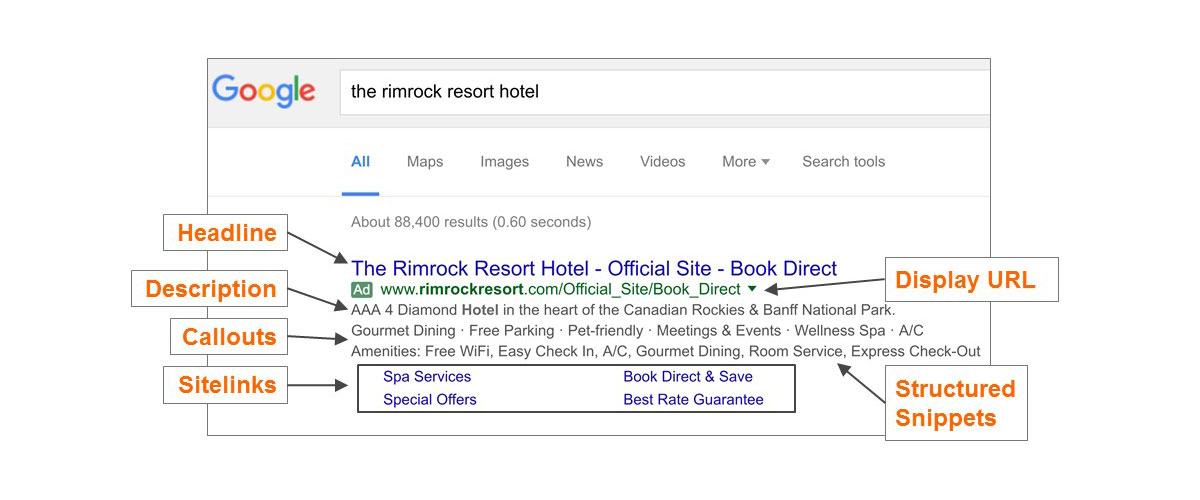Open the News tab
This screenshot has height=500, width=1200.
(x=584, y=161)
